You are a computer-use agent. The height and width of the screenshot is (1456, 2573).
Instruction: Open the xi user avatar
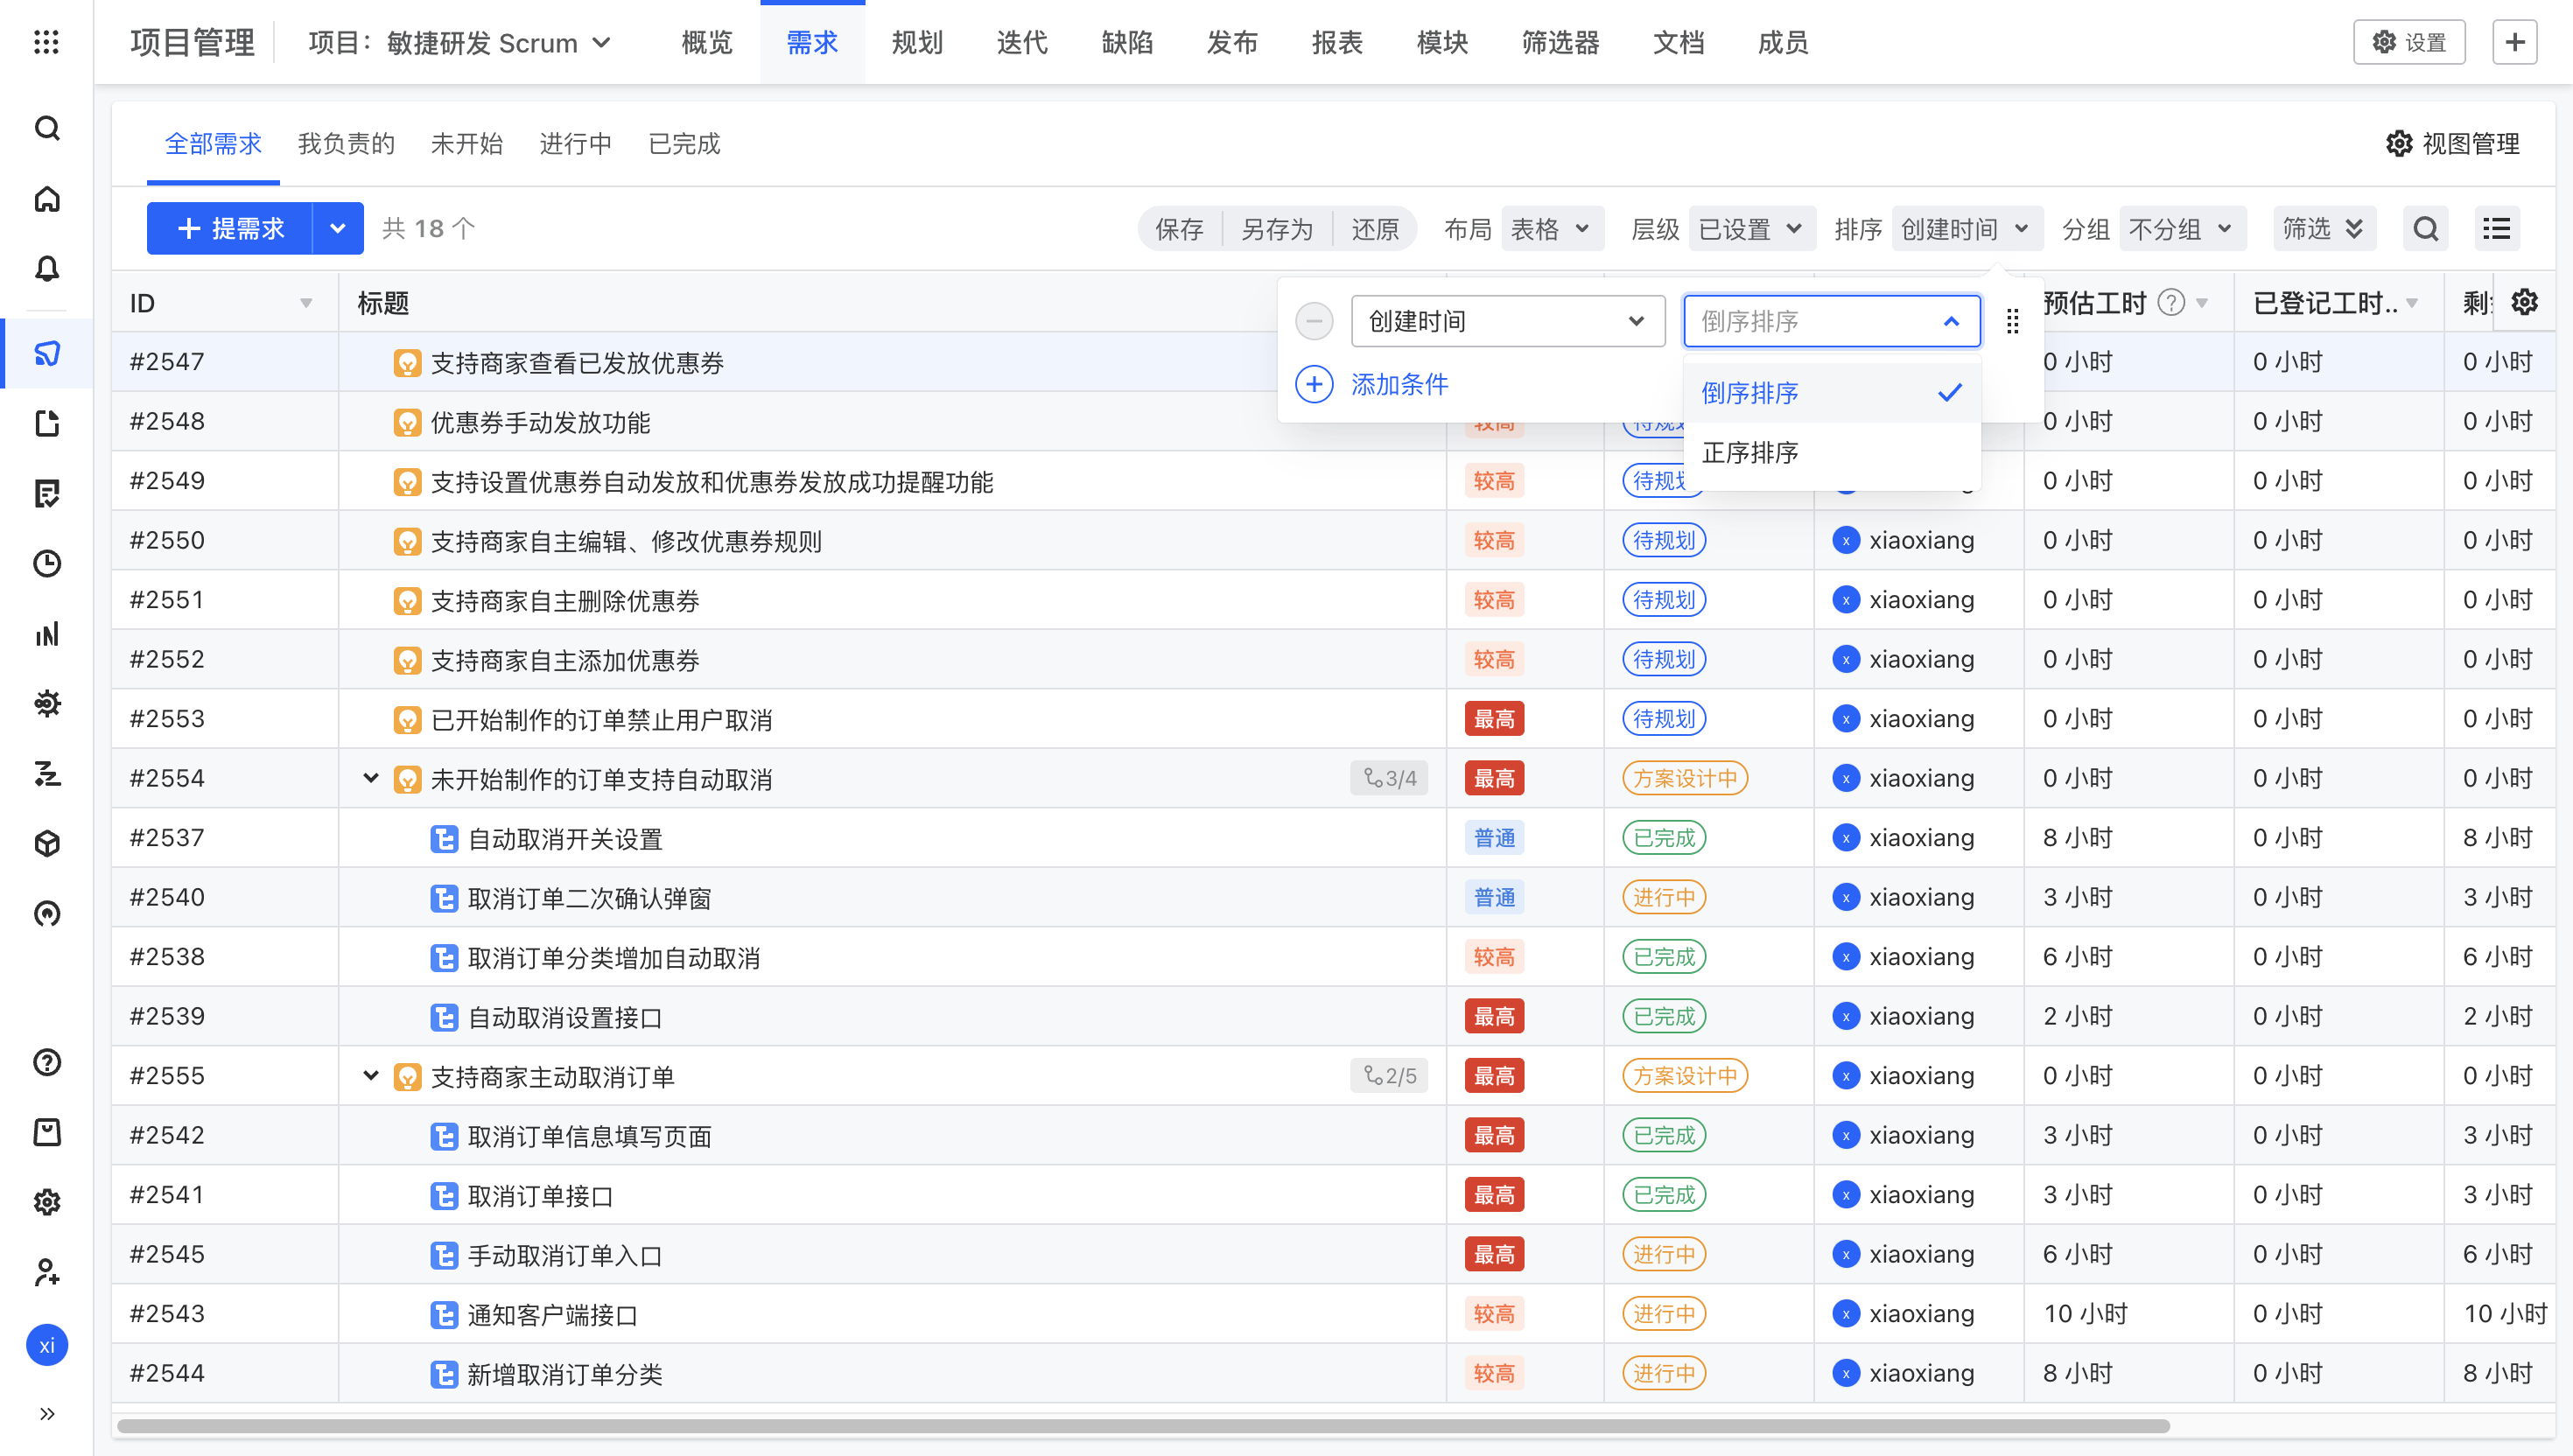pos(46,1345)
